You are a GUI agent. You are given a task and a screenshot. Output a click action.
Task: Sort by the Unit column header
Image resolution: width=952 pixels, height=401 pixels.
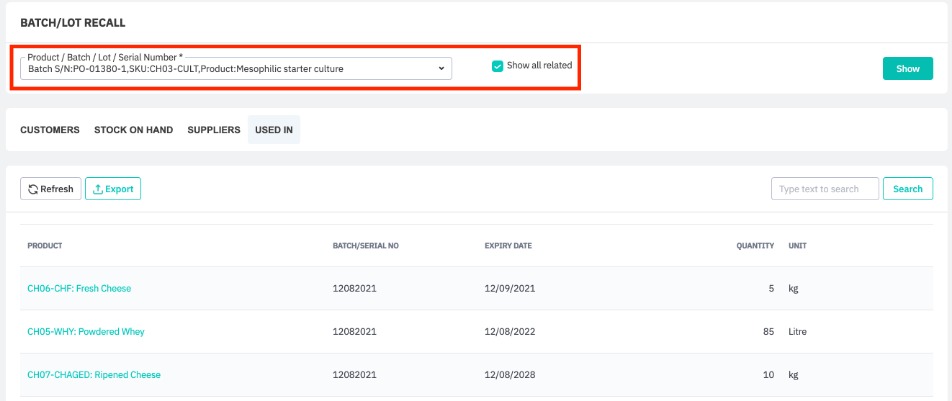(x=797, y=245)
